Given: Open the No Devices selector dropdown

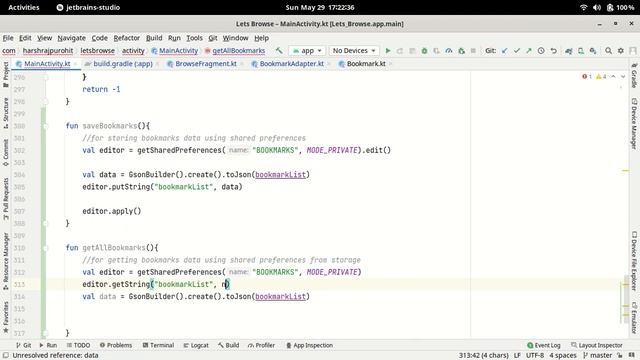Looking at the screenshot, I should click(354, 51).
